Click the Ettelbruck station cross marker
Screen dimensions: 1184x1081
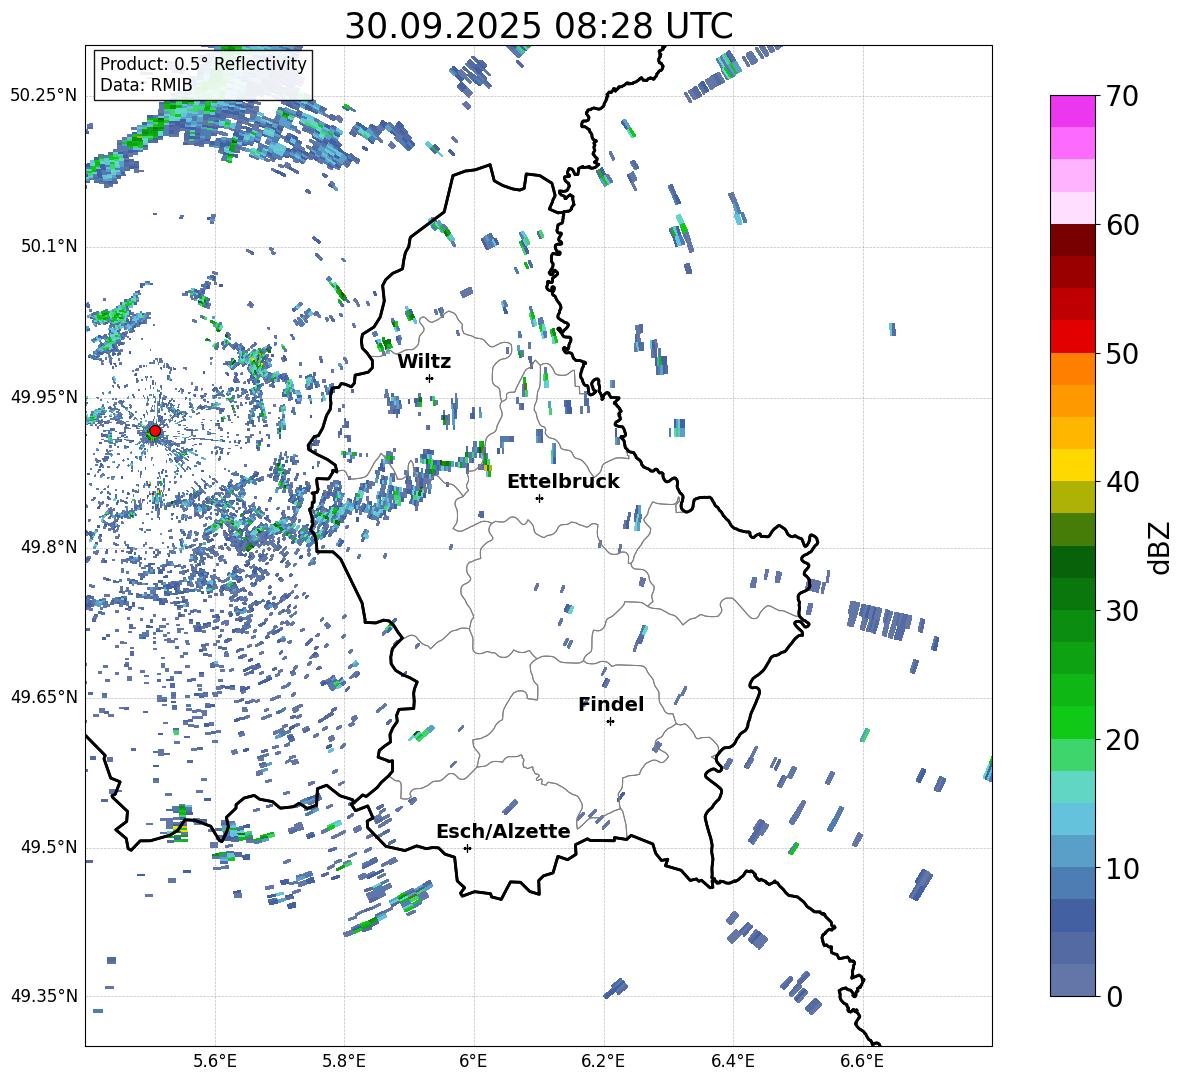(x=539, y=498)
